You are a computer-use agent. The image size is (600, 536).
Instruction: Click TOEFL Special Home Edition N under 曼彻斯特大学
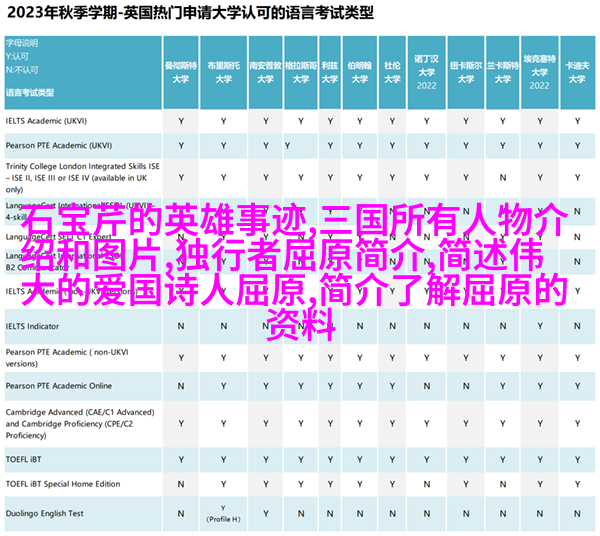coord(181,484)
